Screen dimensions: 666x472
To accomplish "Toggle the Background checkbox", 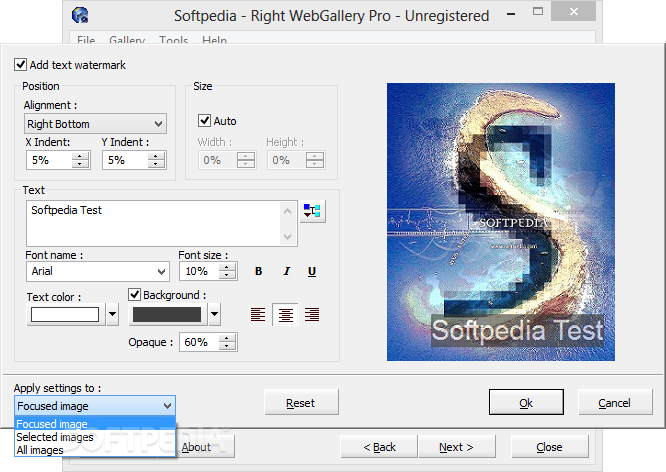I will tap(135, 294).
